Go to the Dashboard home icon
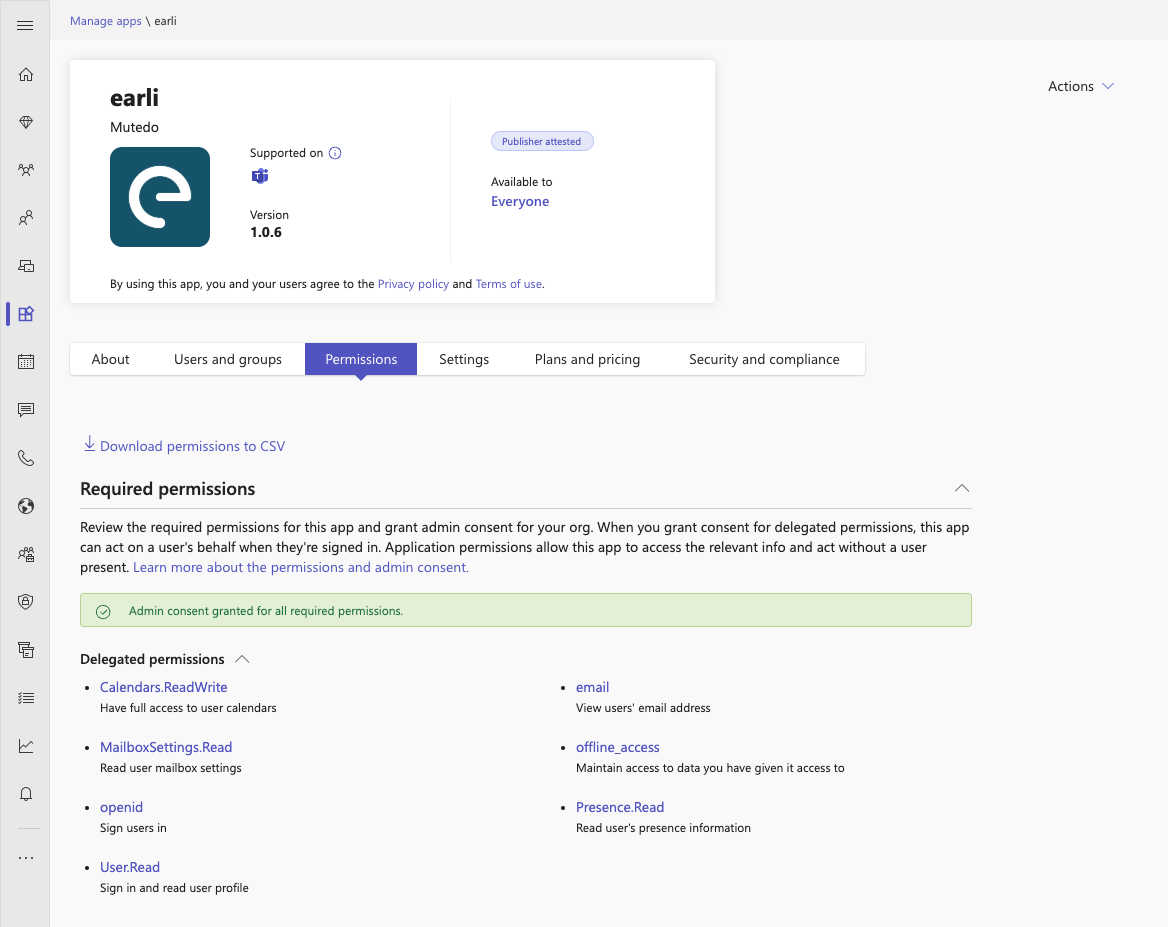1168x927 pixels. (x=25, y=75)
